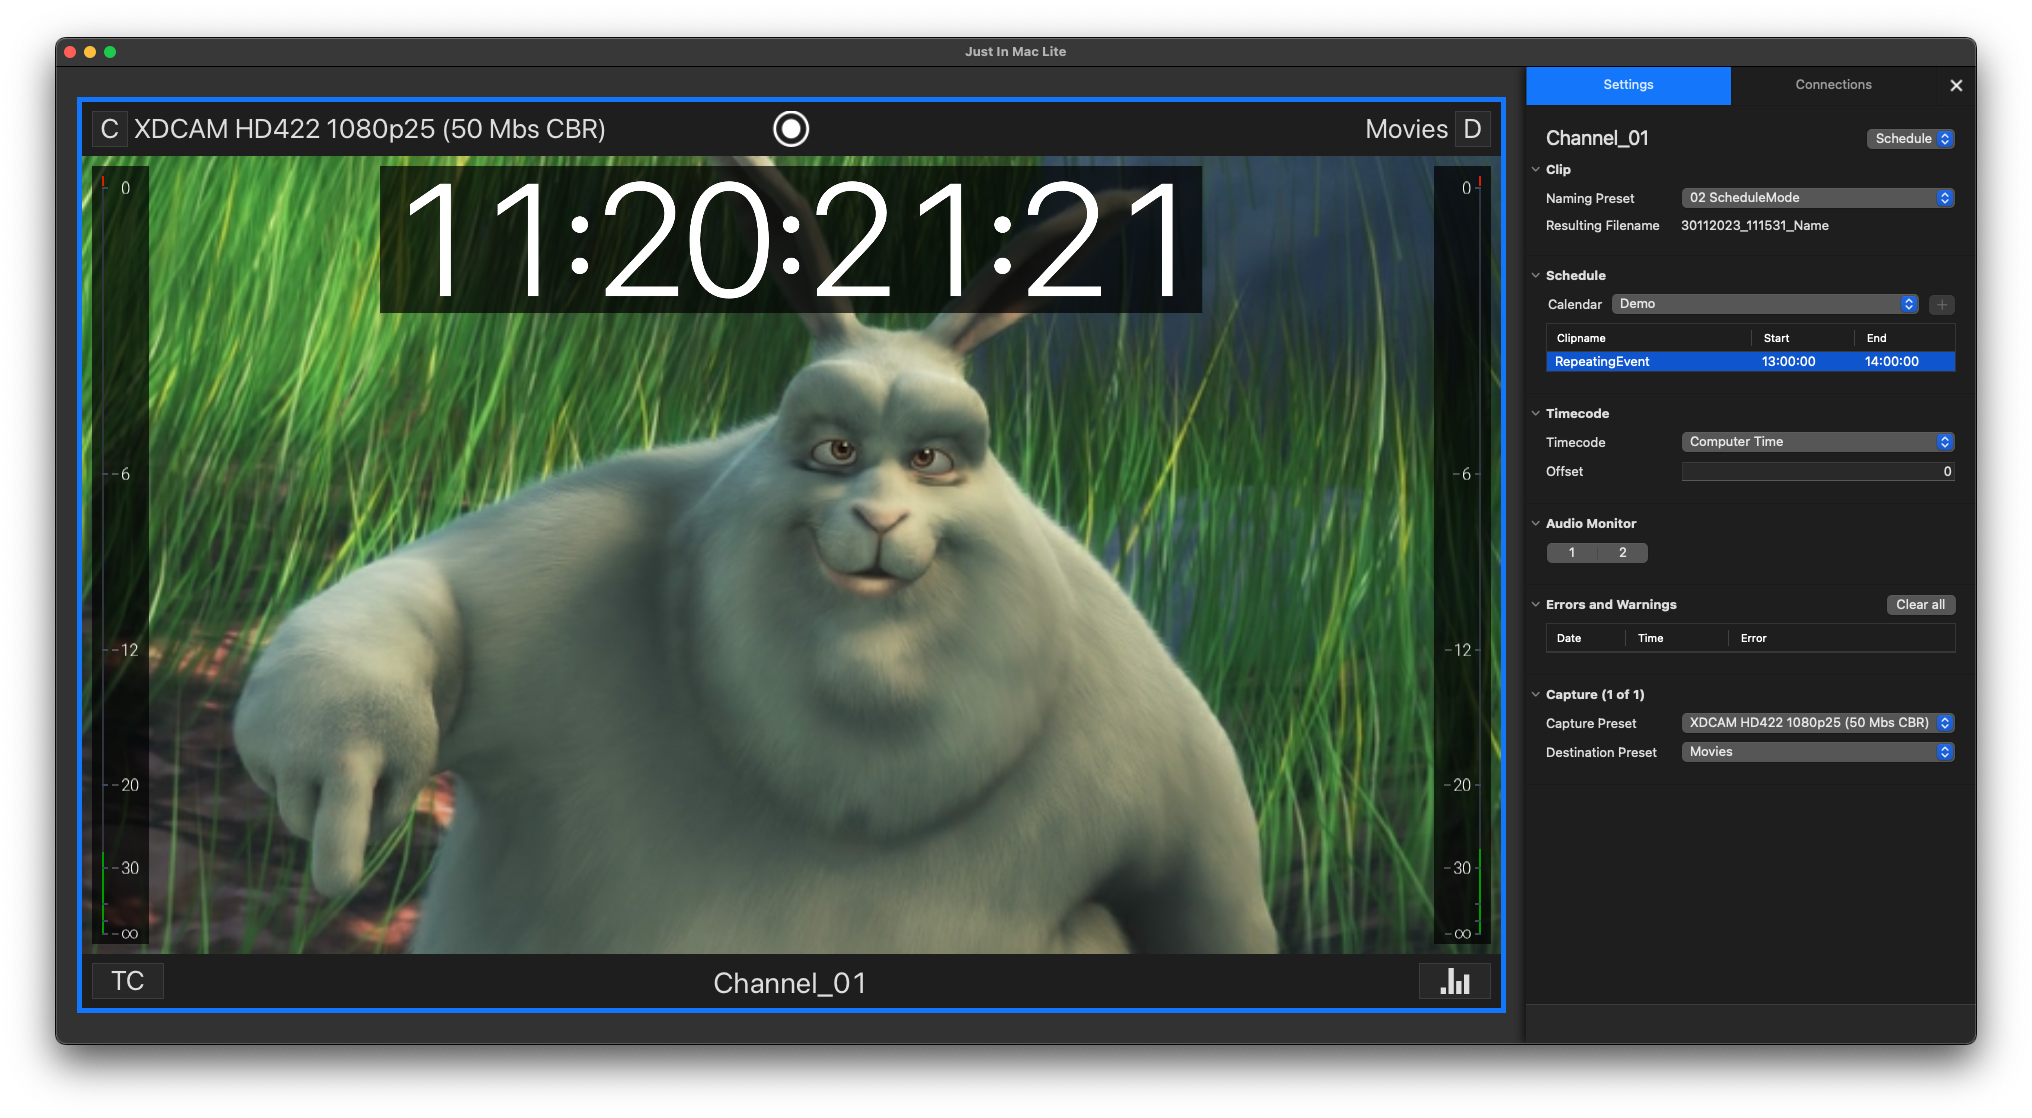2032x1118 pixels.
Task: Open the Calendar Demo dropdown
Action: click(1764, 304)
